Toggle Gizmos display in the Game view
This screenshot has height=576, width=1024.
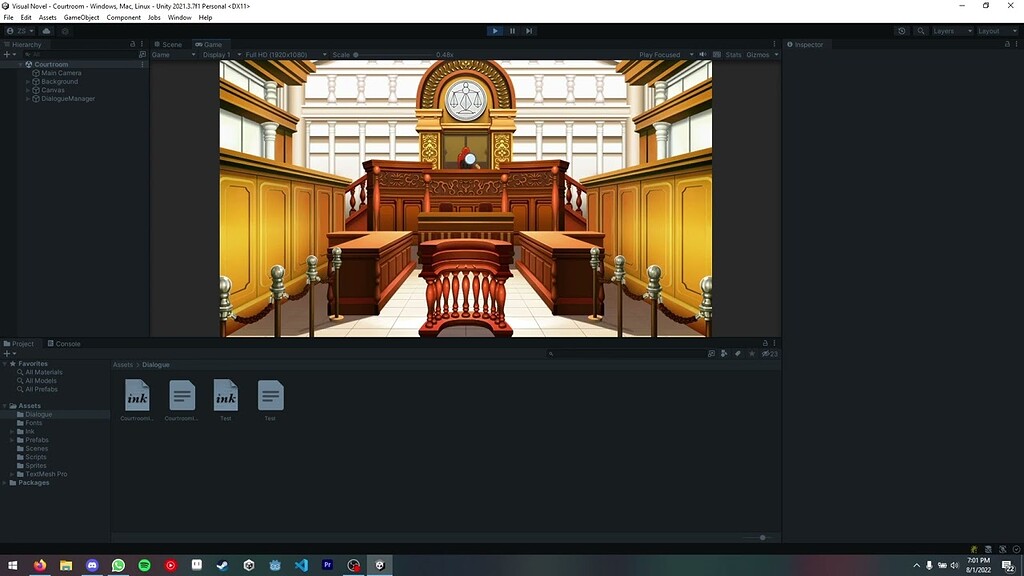pyautogui.click(x=758, y=54)
